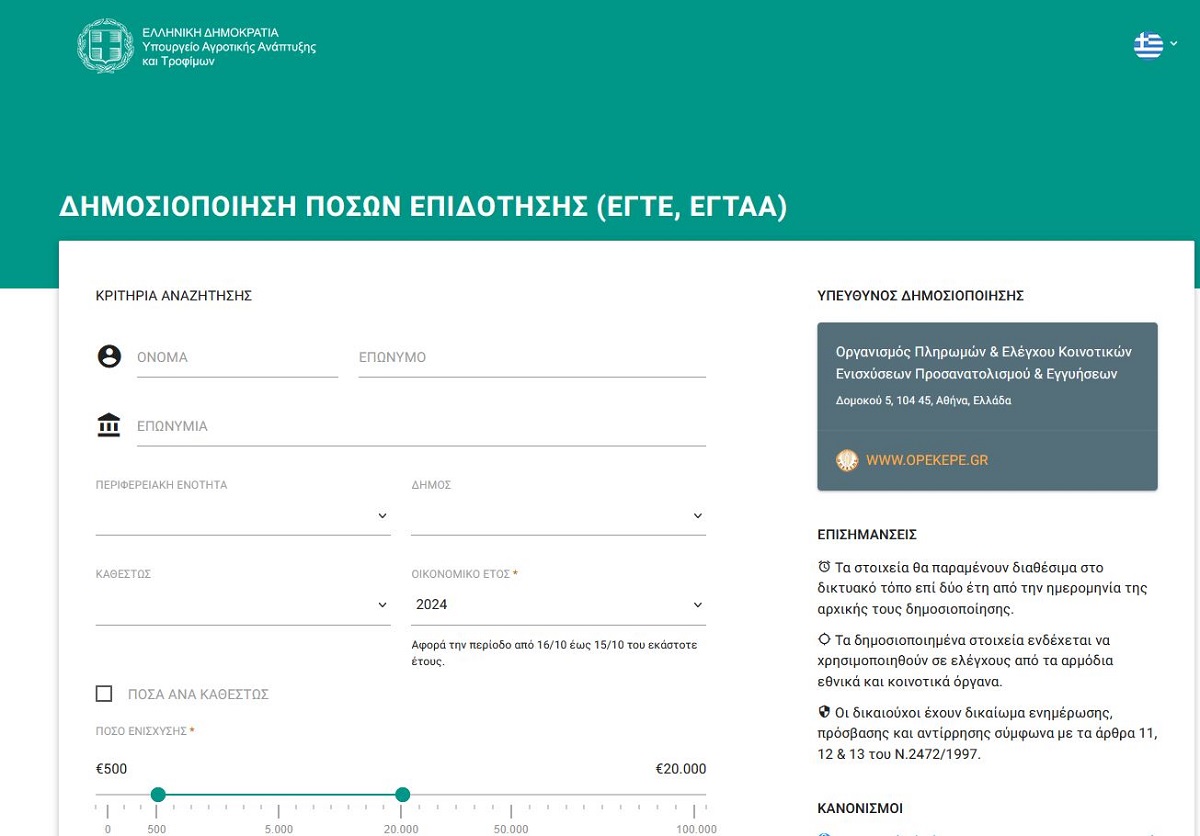Enable the ΠΟΣΑ ΑΝΑ ΚΑΘΕΣΤΩΣ checkbox
1200x836 pixels.
(x=104, y=694)
